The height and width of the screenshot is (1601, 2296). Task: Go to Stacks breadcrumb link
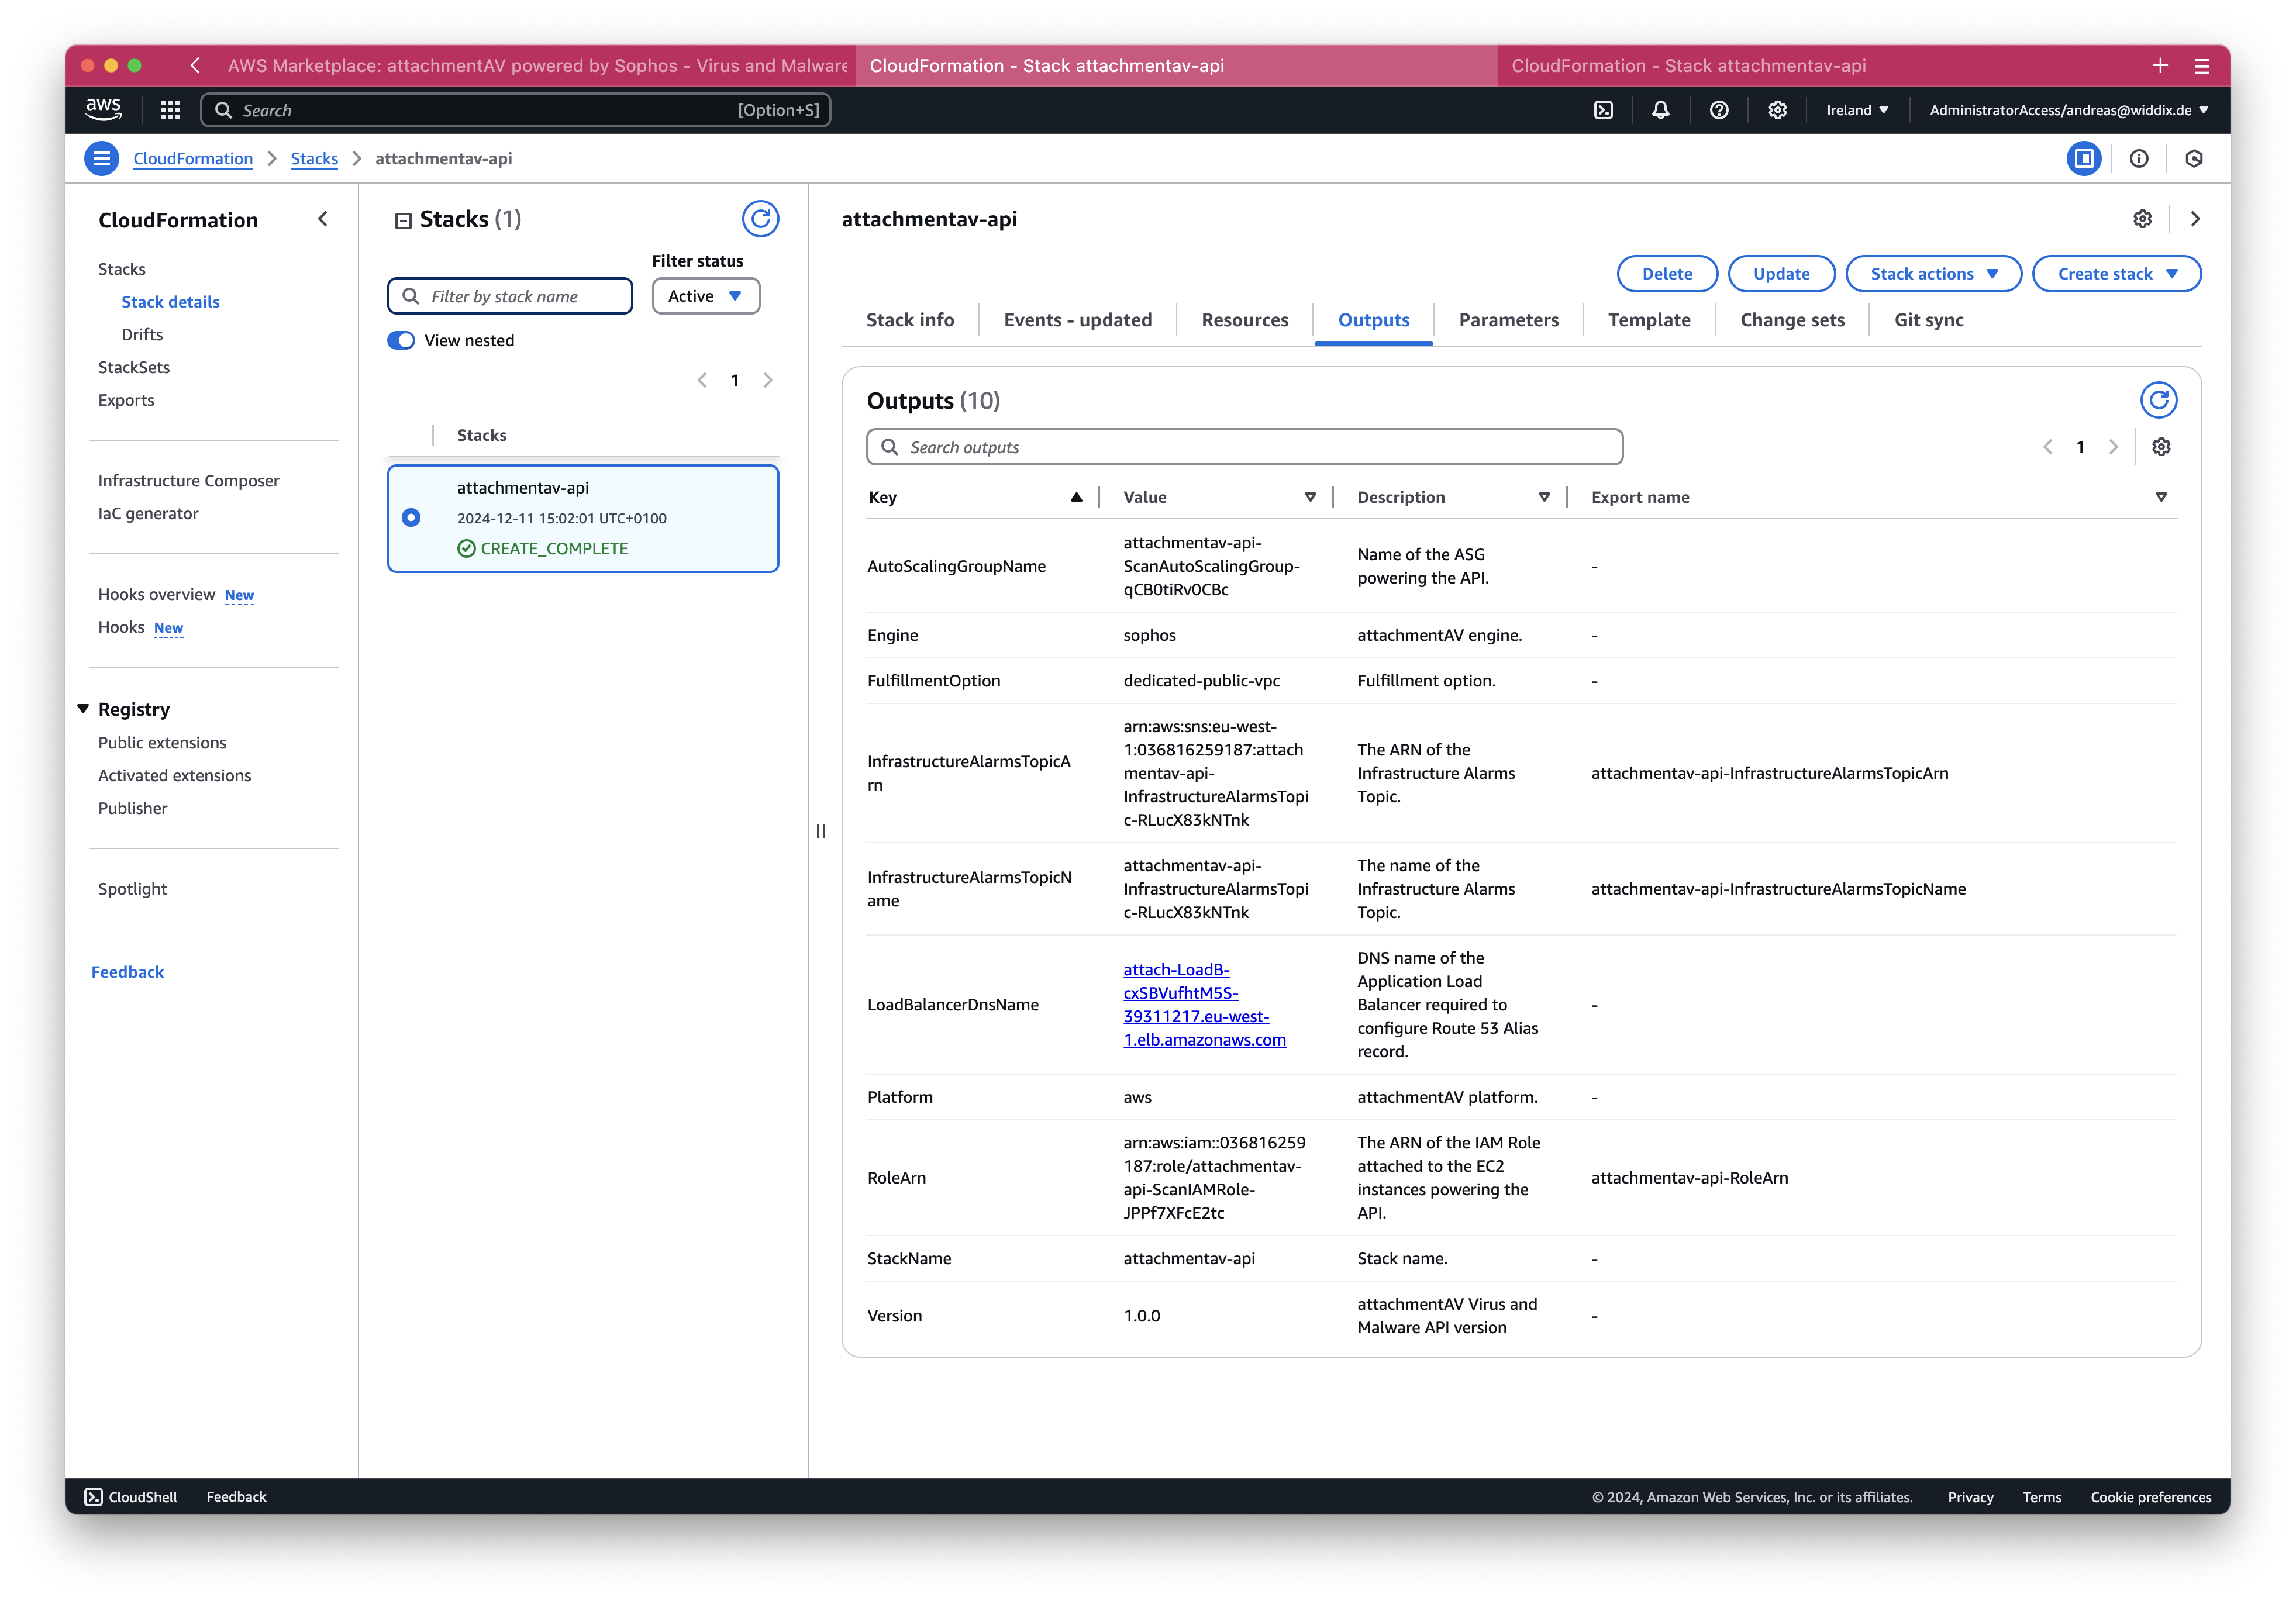(x=314, y=158)
